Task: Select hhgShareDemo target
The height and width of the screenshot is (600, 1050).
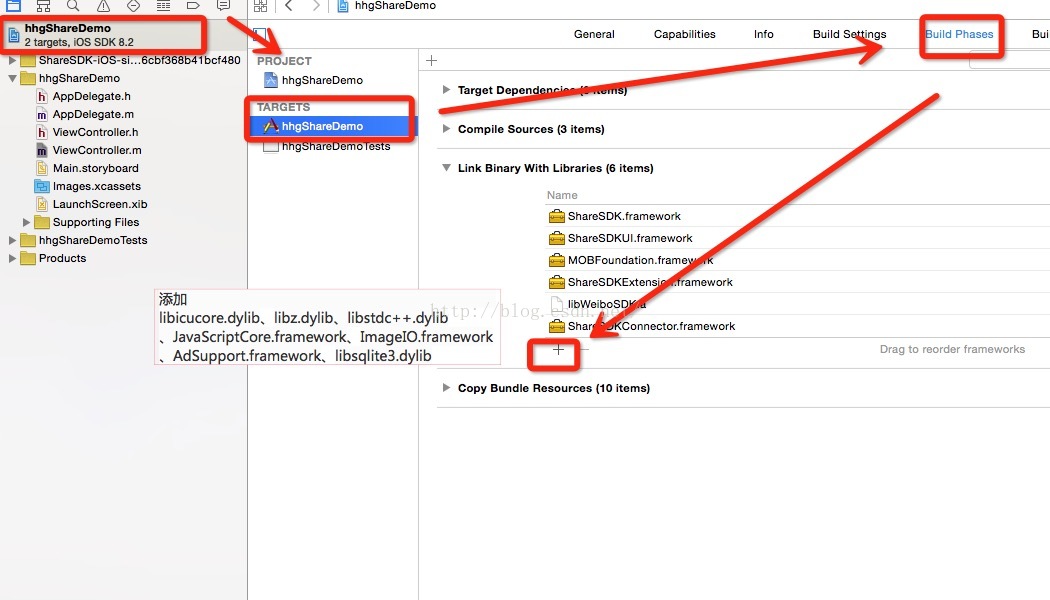Action: pos(333,126)
